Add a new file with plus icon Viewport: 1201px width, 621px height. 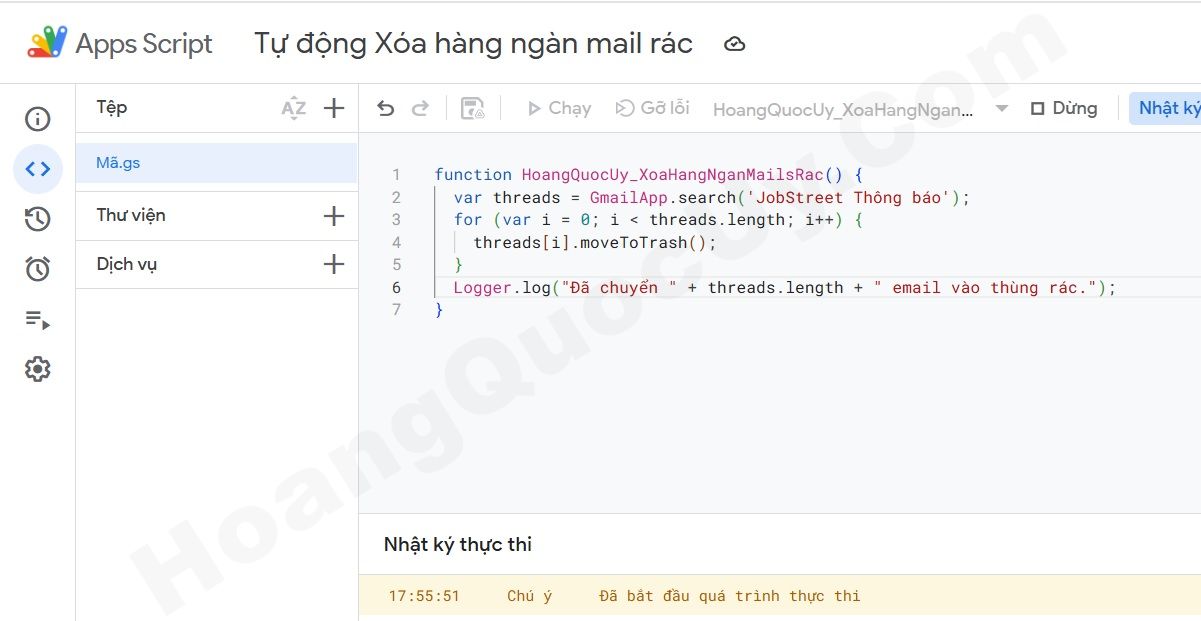[334, 108]
